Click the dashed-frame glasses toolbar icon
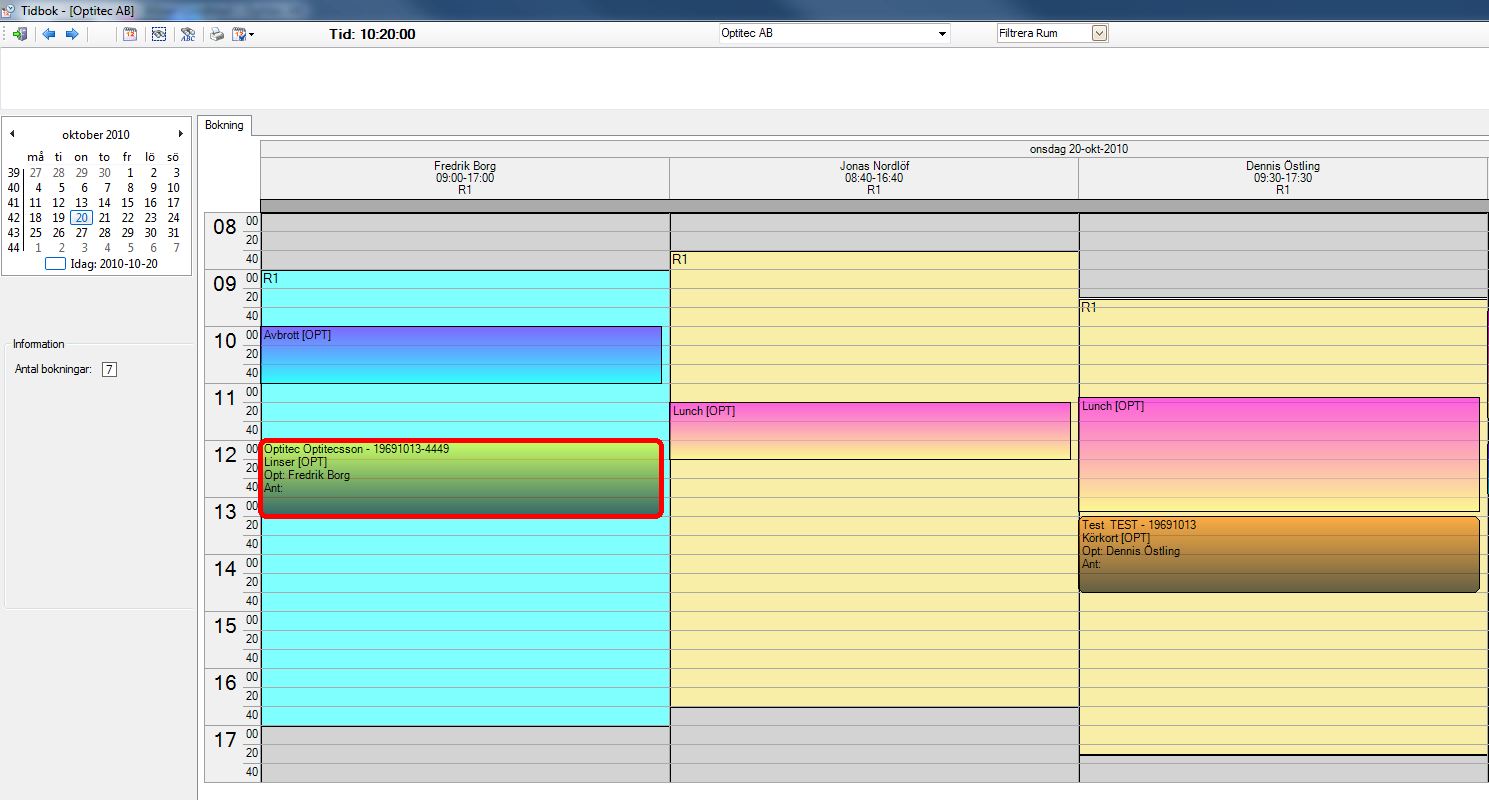 click(x=158, y=34)
